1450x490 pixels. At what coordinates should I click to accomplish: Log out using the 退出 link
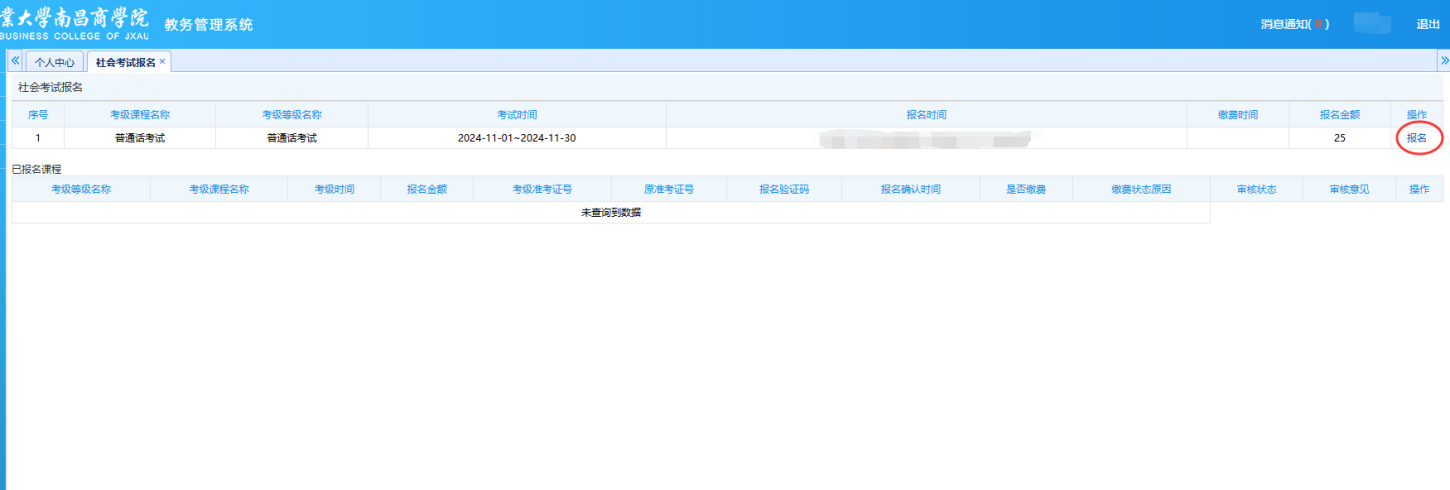click(1428, 24)
